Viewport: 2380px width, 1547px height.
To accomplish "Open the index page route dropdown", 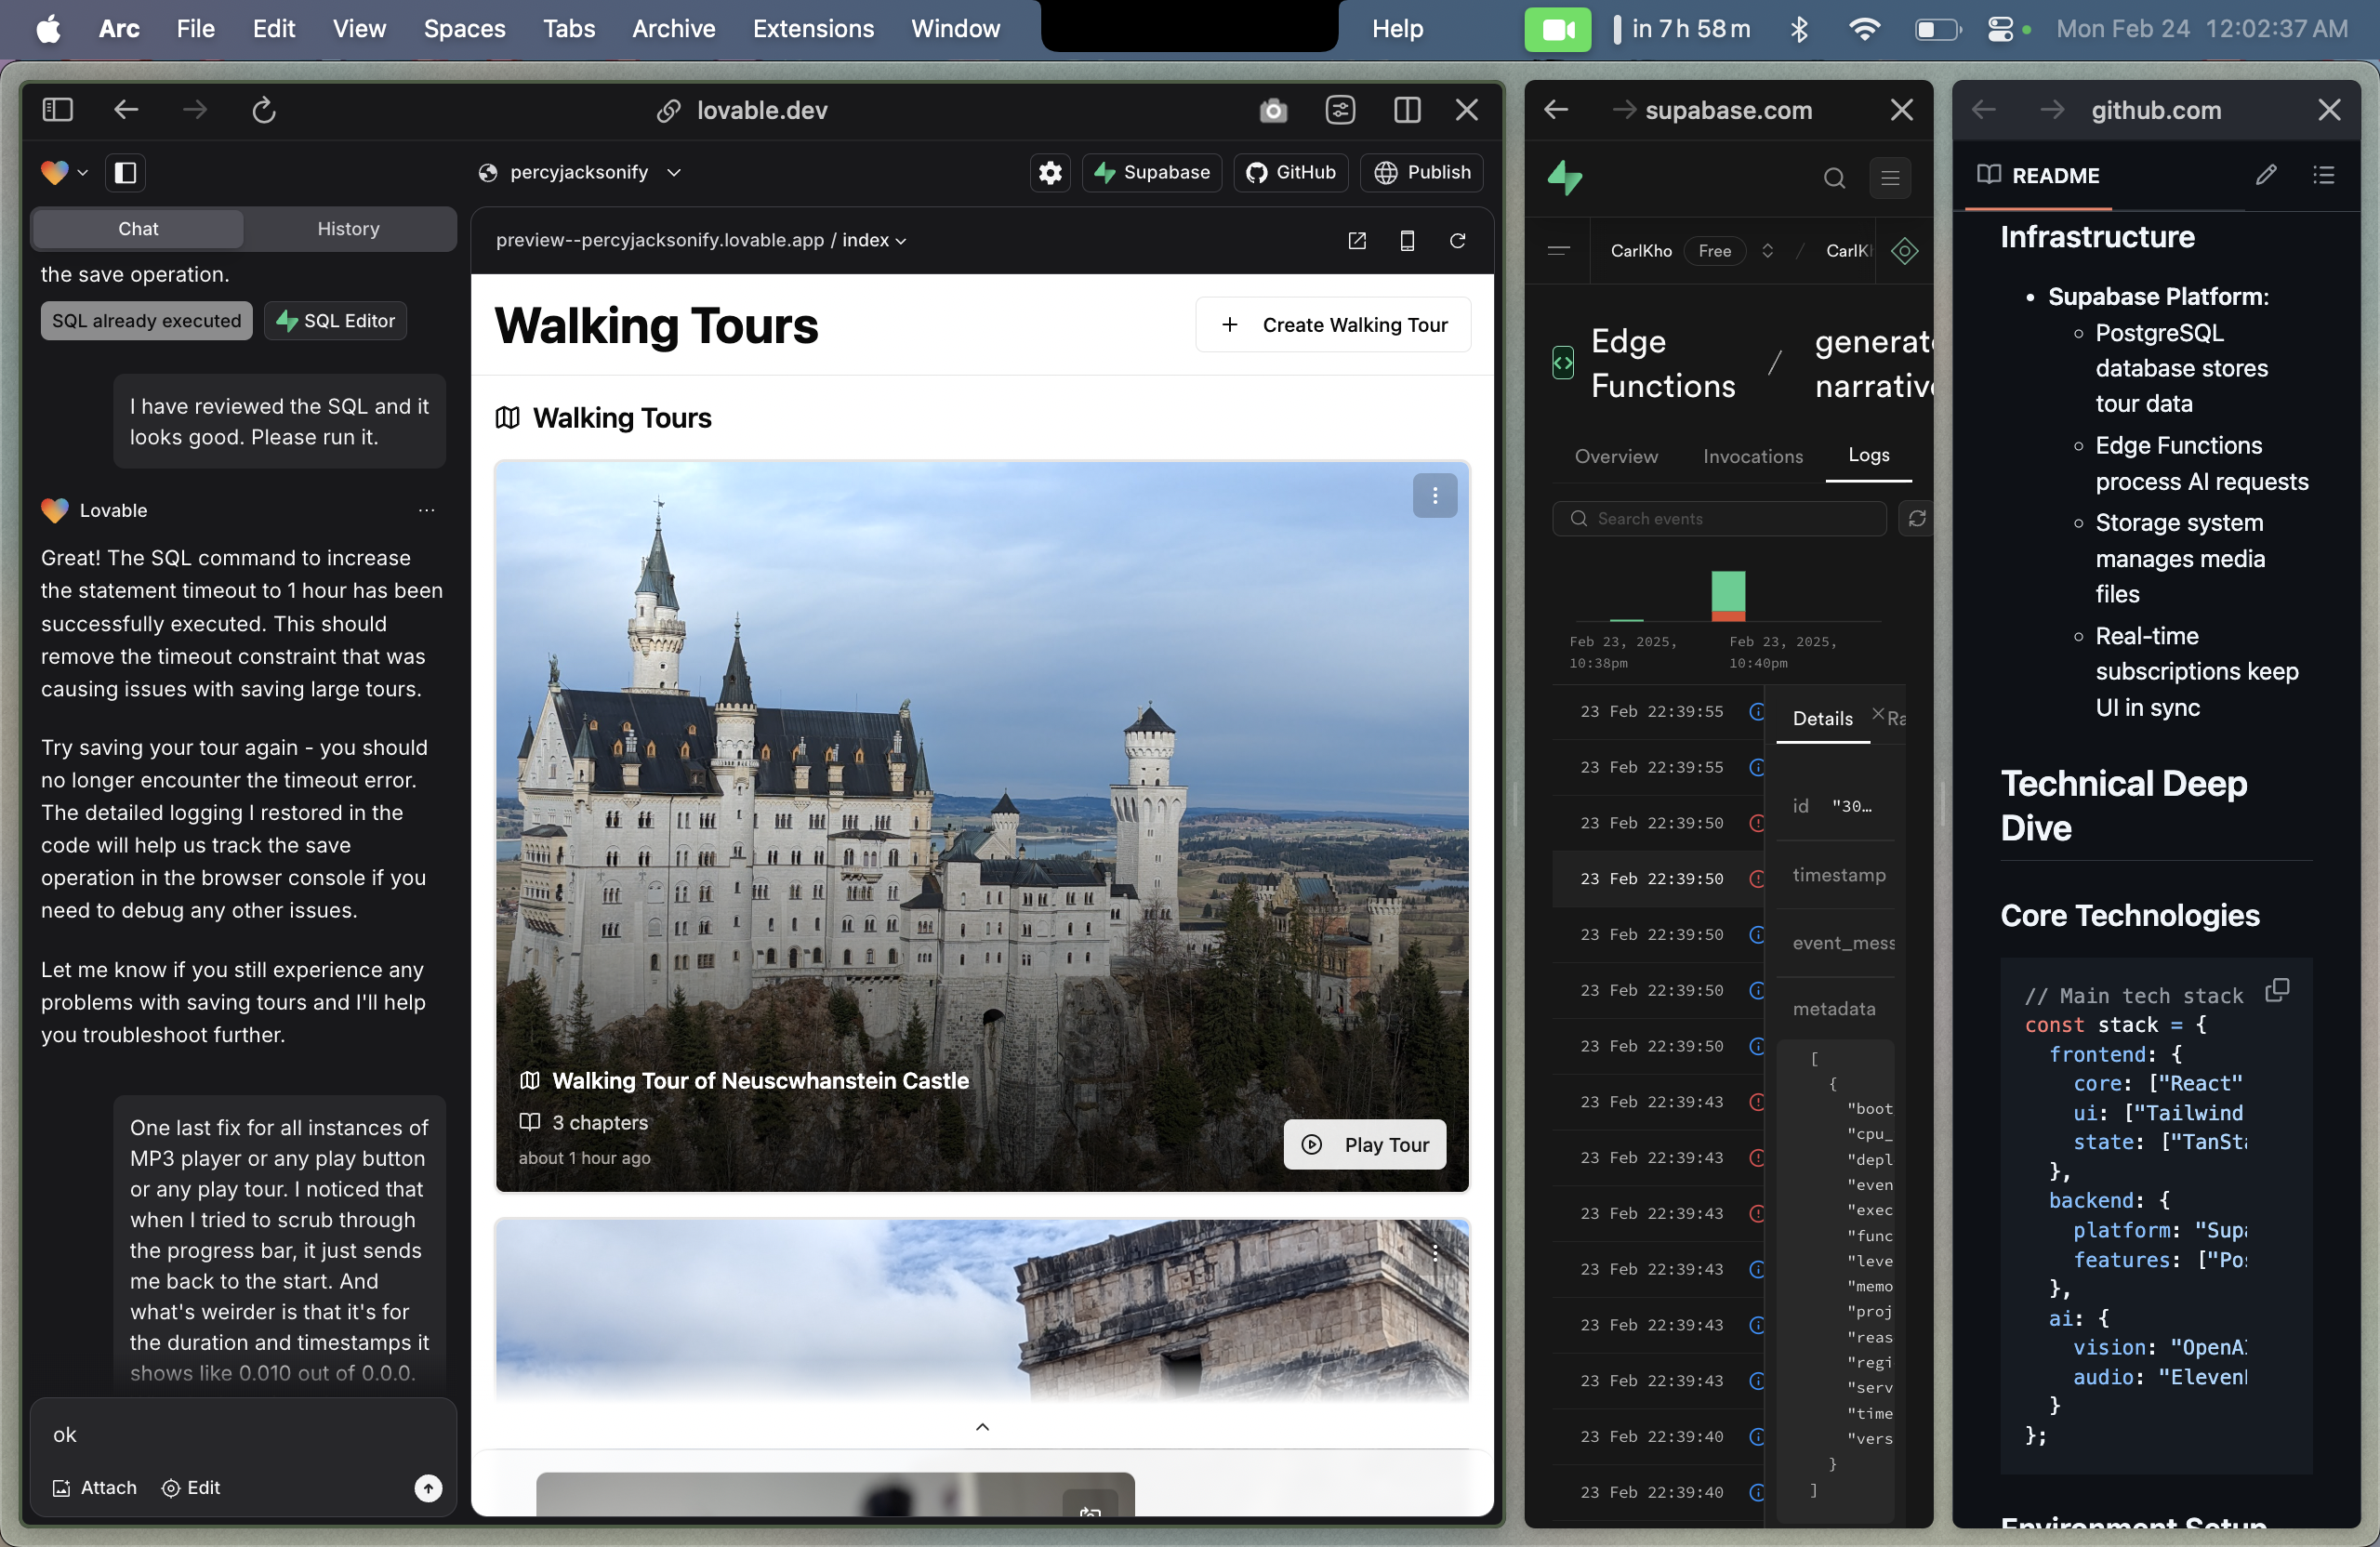I will (874, 240).
